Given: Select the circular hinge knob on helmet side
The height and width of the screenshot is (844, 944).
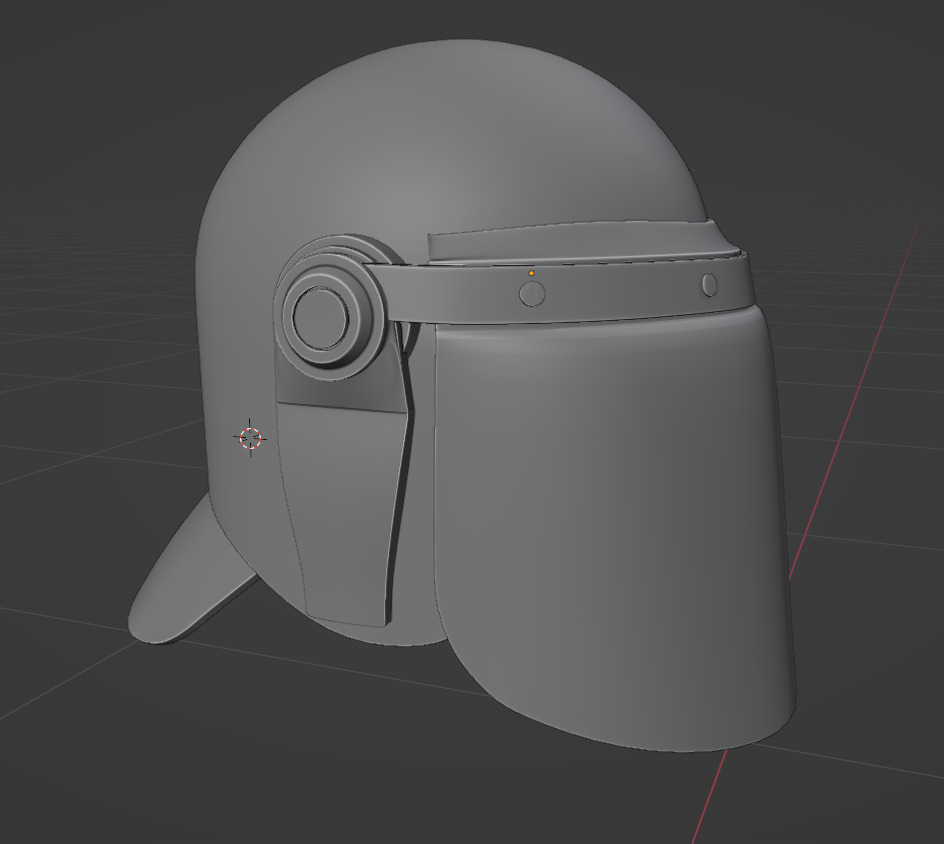Looking at the screenshot, I should tap(328, 315).
